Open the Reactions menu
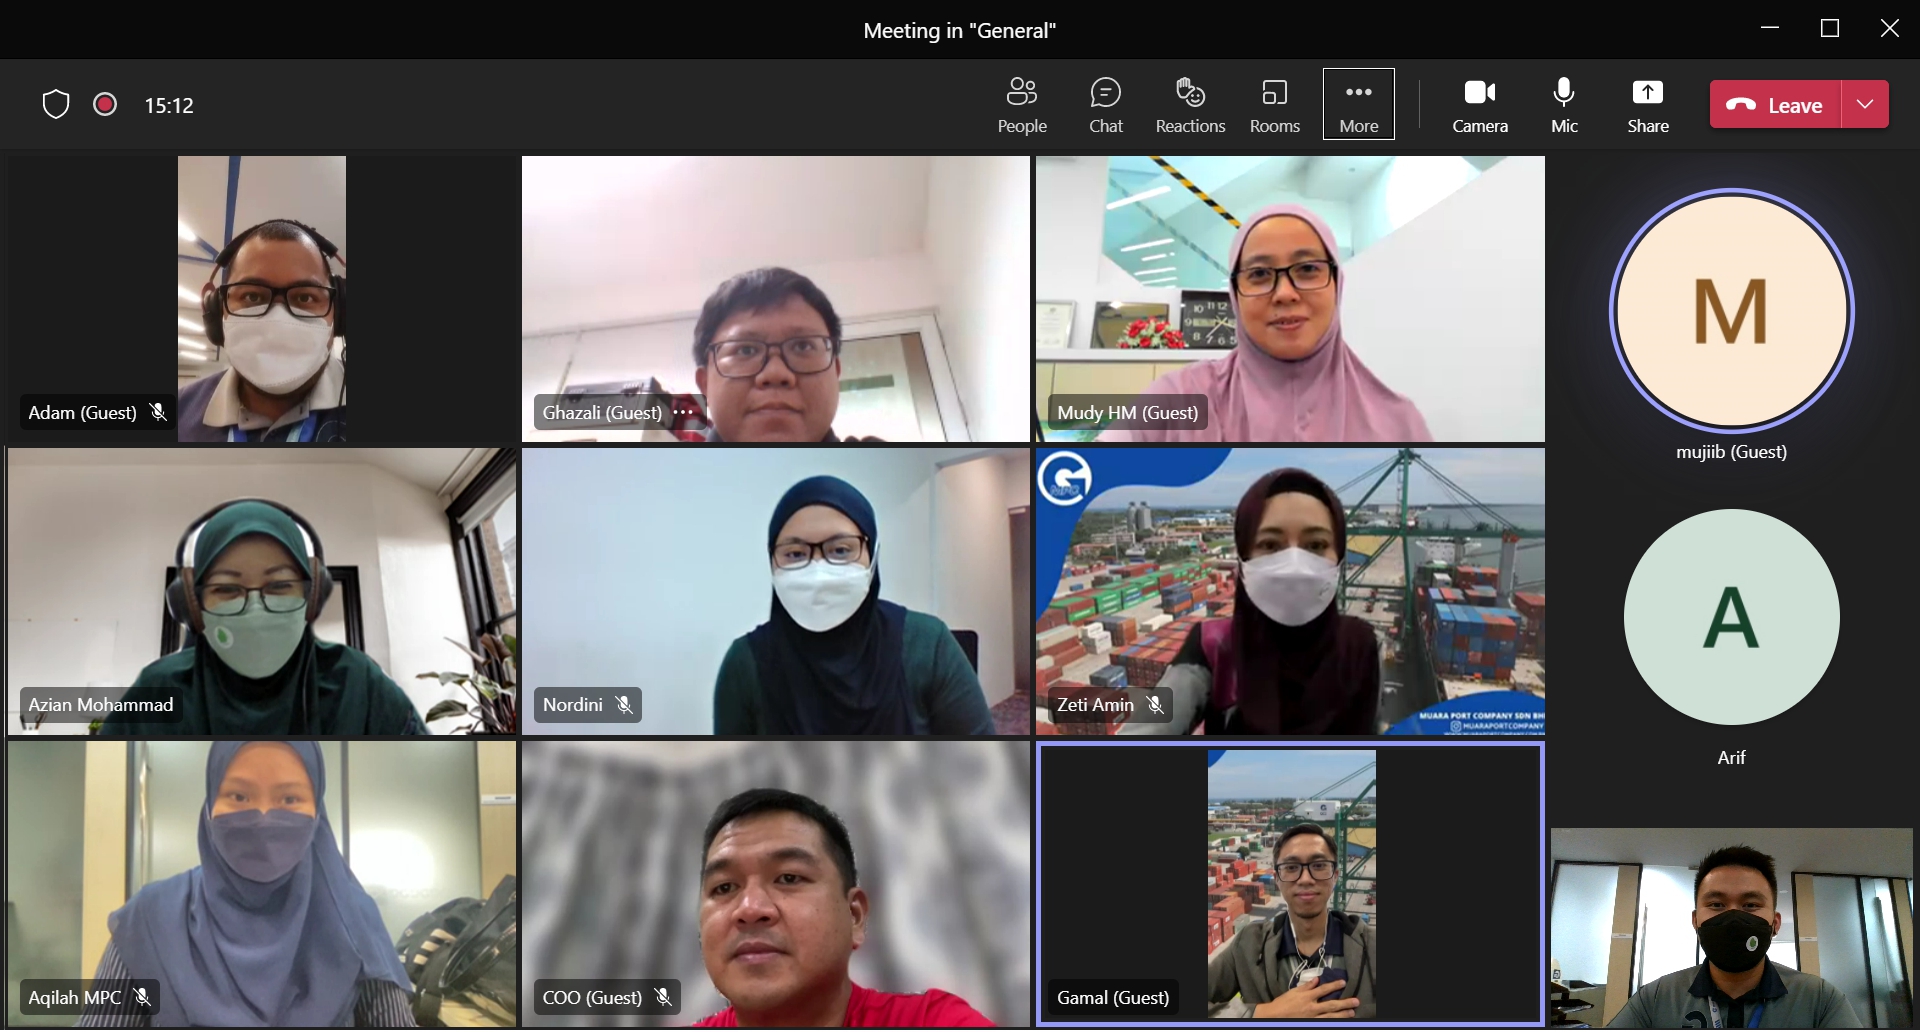This screenshot has width=1922, height=1032. click(x=1190, y=105)
